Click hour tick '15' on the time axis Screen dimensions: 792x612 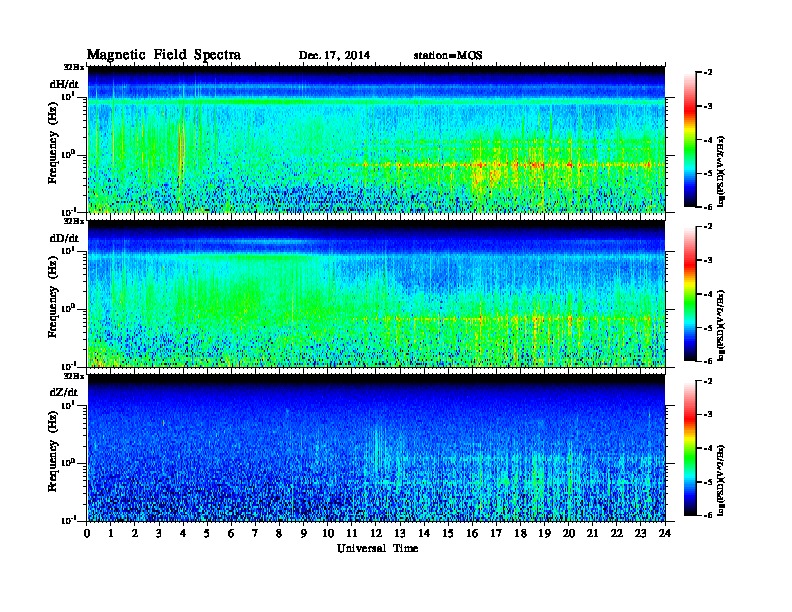pyautogui.click(x=449, y=534)
